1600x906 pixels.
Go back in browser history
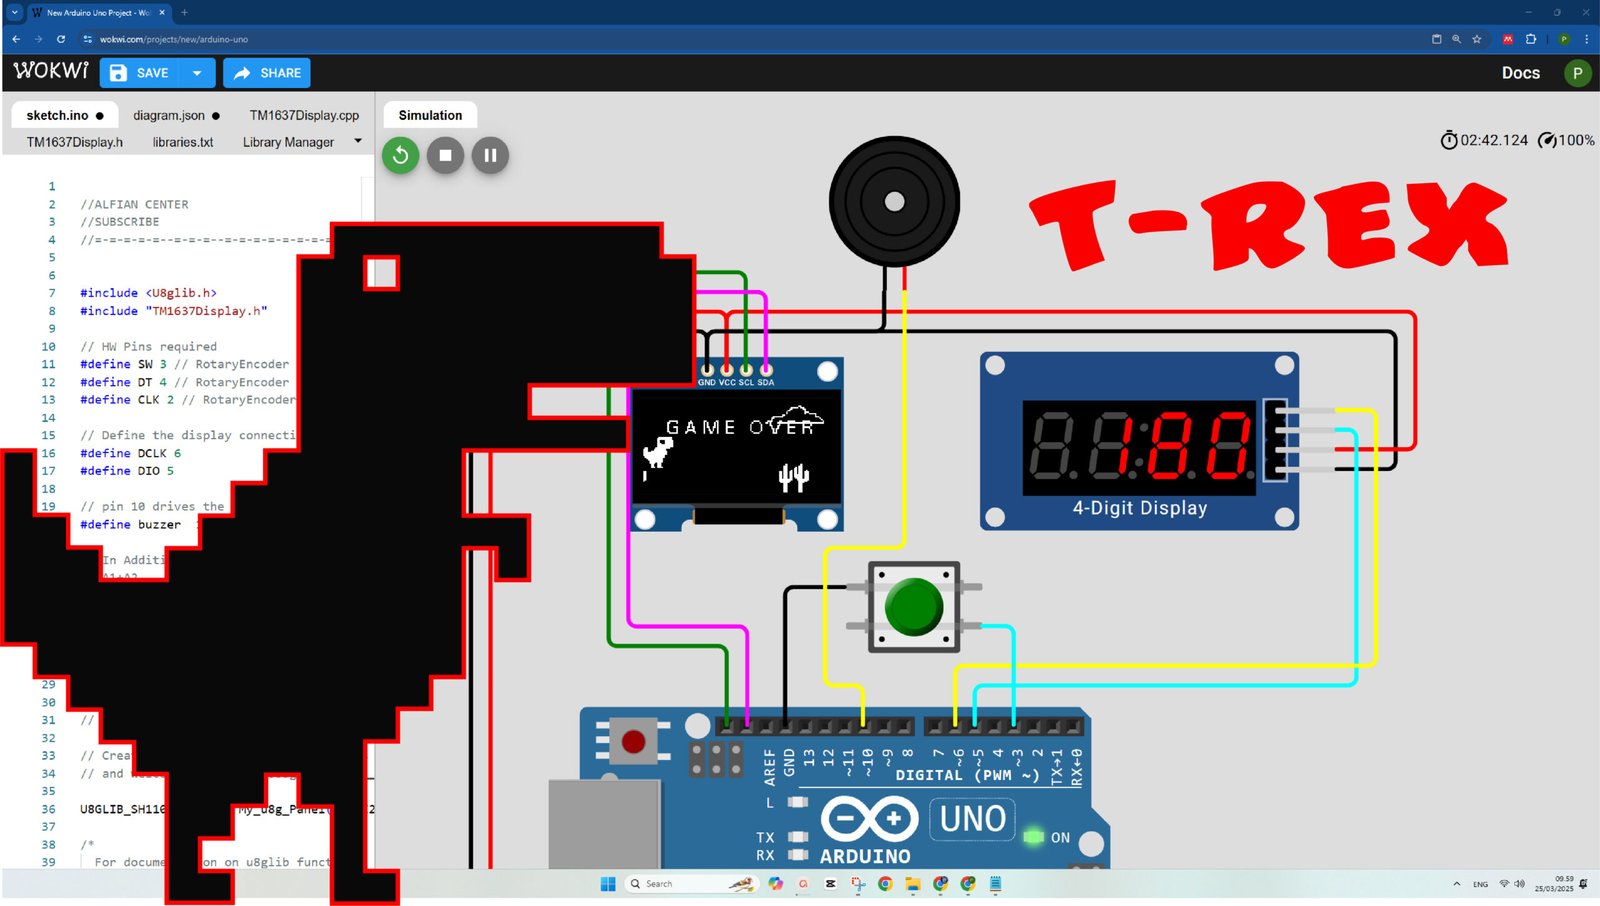click(x=16, y=39)
